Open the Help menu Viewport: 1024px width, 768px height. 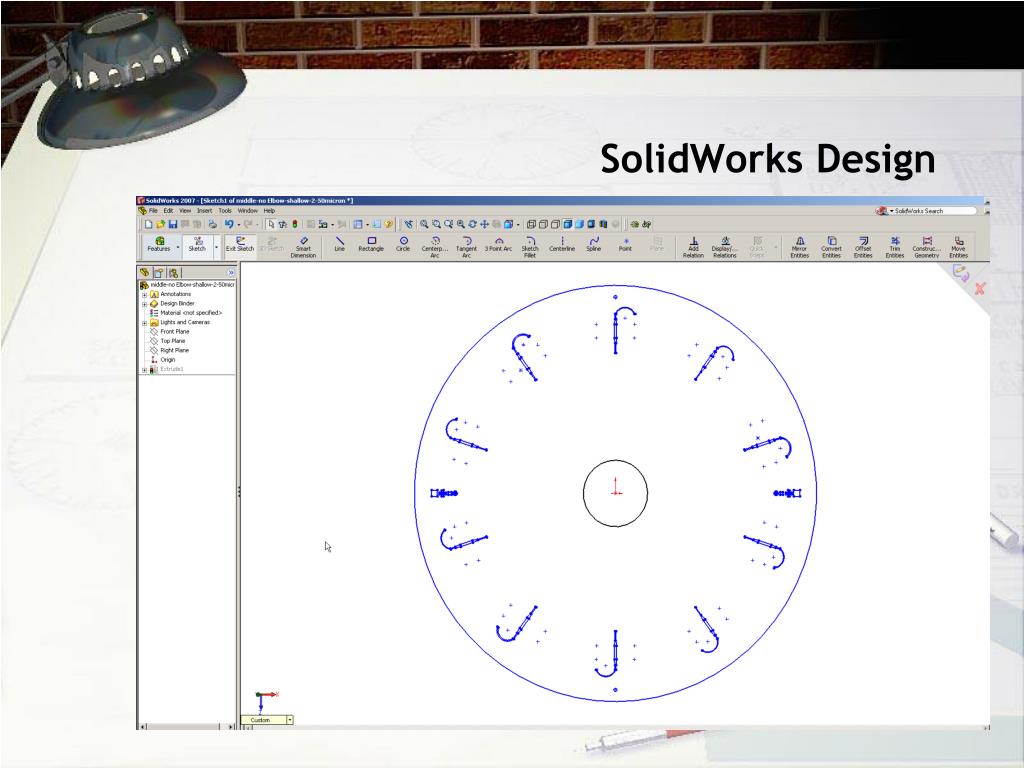pyautogui.click(x=269, y=211)
